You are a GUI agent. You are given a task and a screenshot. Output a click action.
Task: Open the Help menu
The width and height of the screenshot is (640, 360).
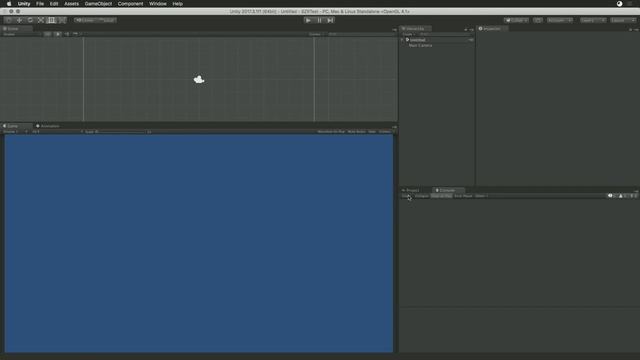click(x=178, y=4)
